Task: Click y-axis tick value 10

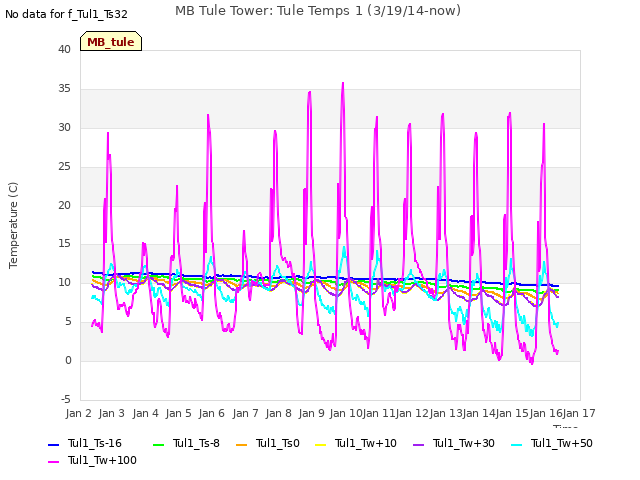Action: pos(64,282)
